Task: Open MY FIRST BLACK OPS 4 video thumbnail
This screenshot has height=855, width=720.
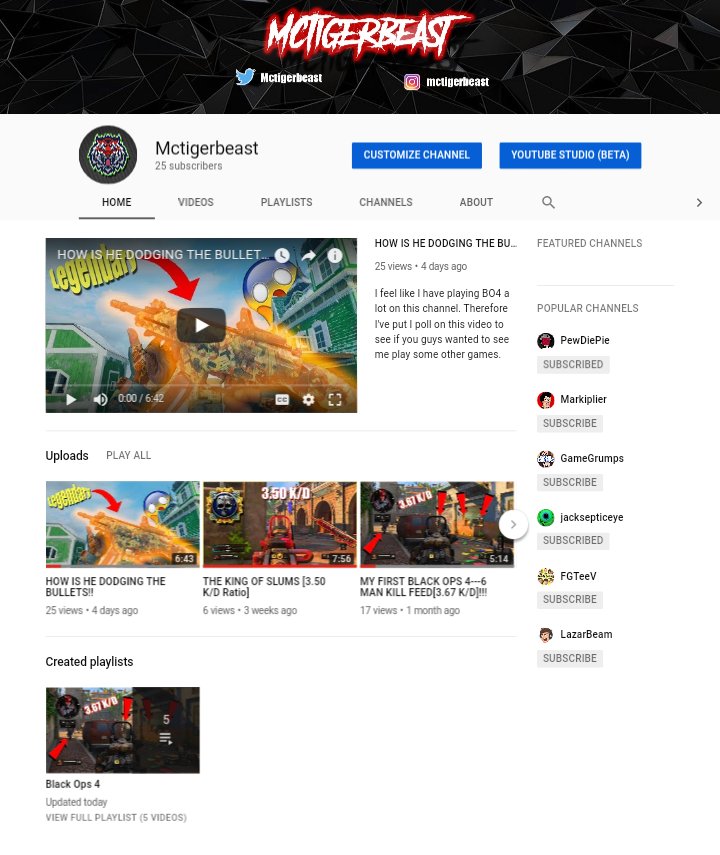Action: [437, 524]
